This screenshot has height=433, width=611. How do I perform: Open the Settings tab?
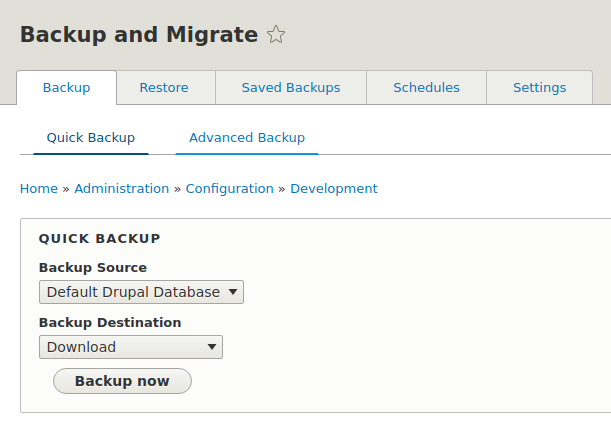click(x=539, y=88)
